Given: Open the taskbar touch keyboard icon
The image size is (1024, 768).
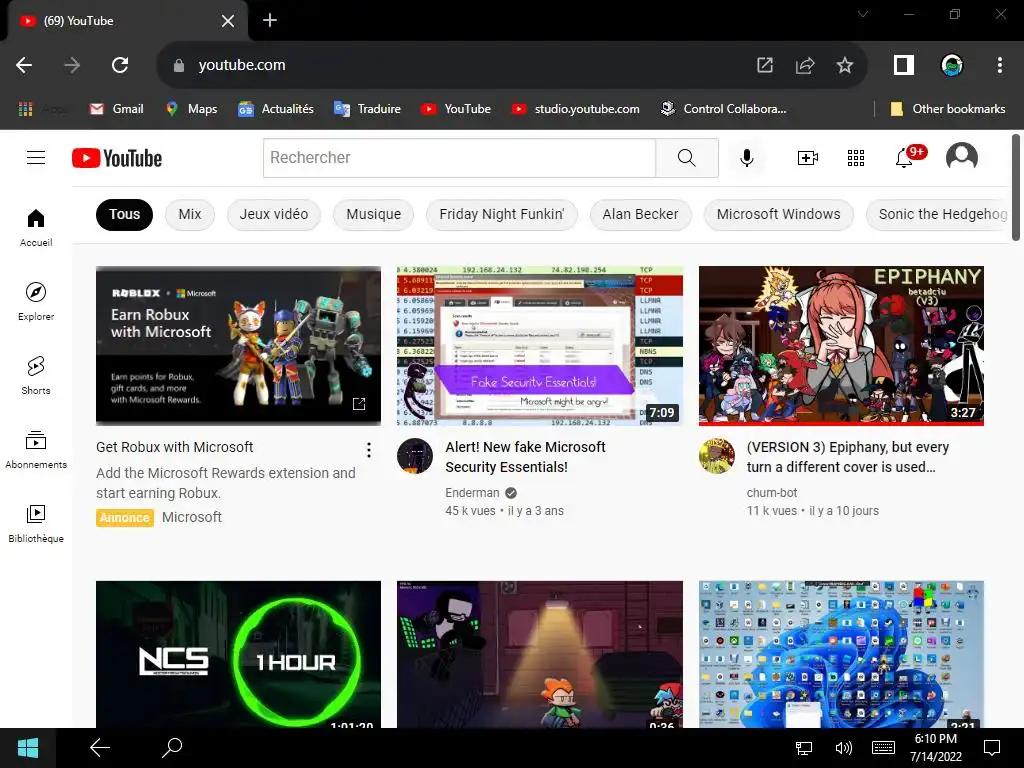Looking at the screenshot, I should pos(884,748).
